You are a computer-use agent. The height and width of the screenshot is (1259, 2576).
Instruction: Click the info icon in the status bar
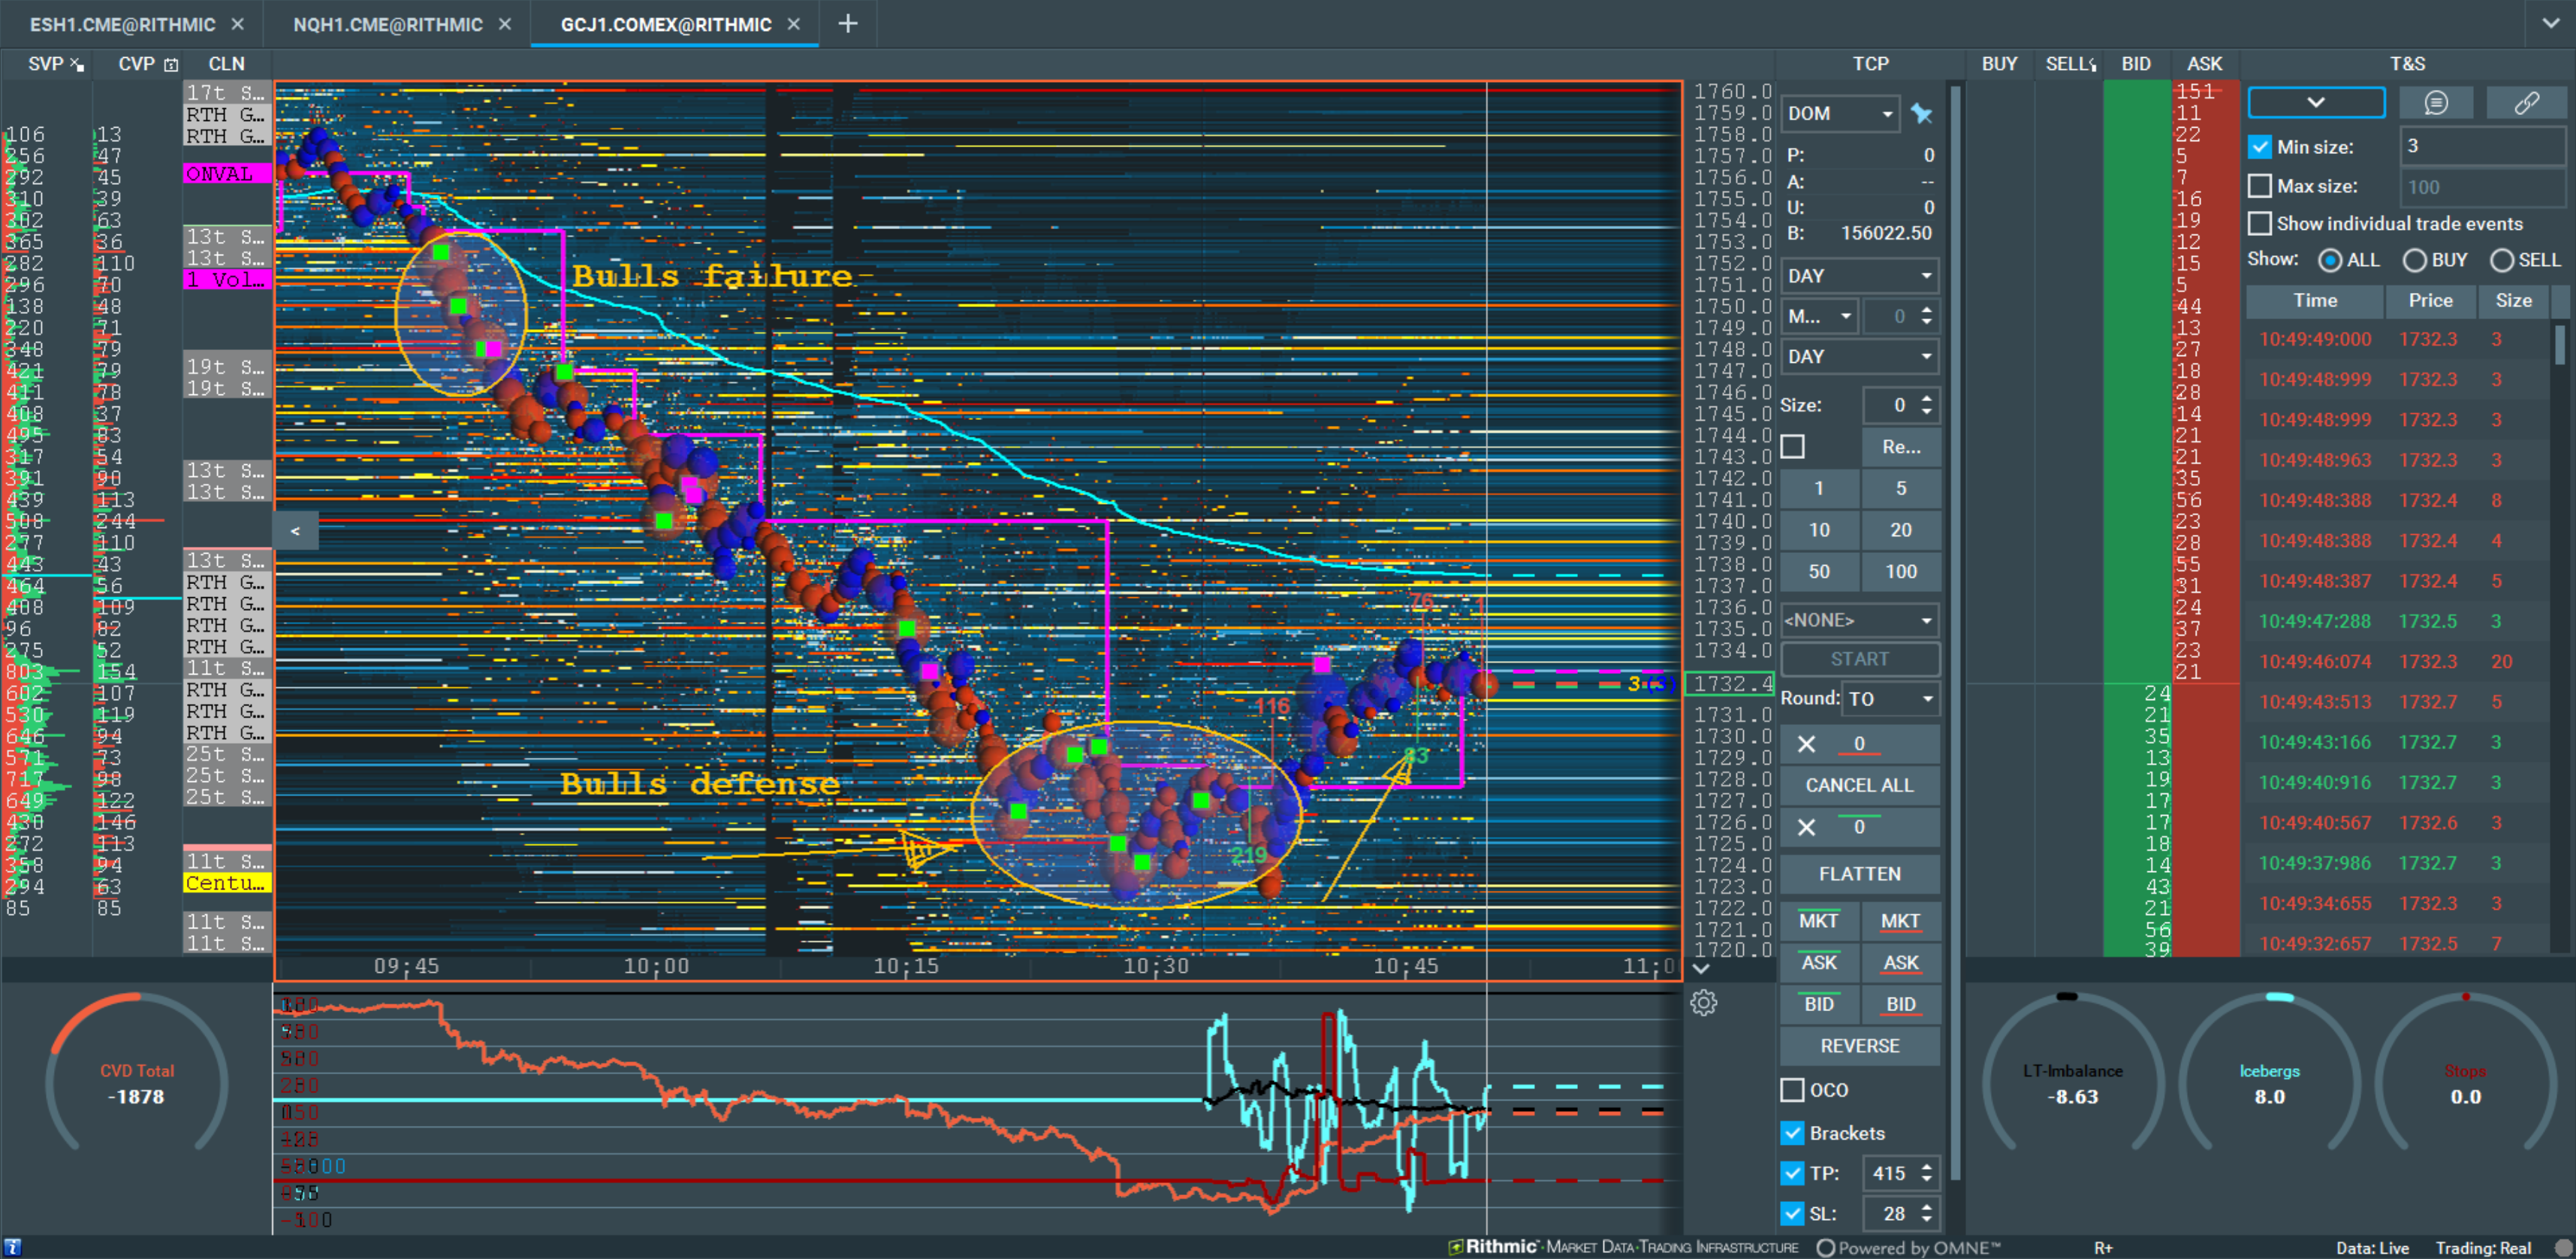pyautogui.click(x=12, y=1247)
